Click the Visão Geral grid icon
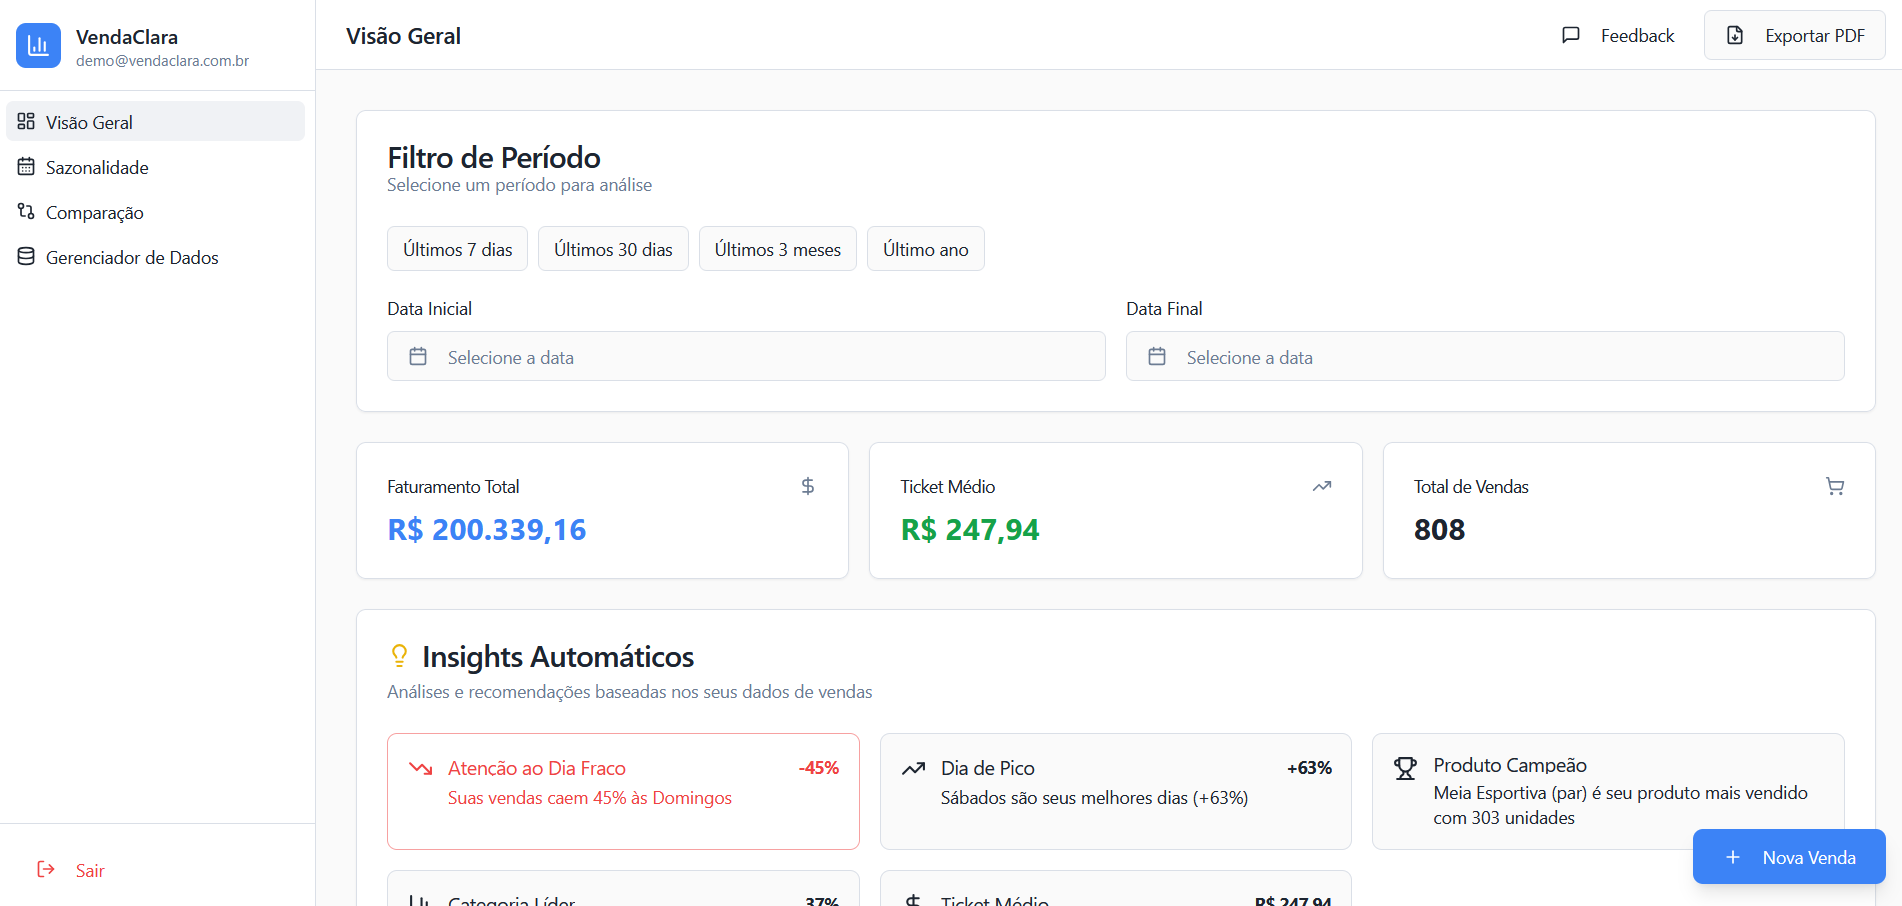This screenshot has height=906, width=1902. (x=26, y=121)
